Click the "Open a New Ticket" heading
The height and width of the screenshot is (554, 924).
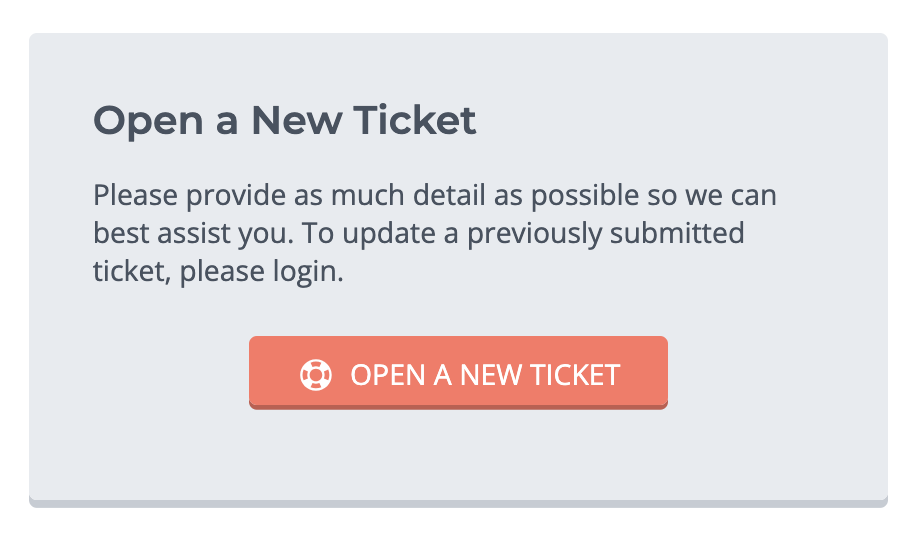click(284, 121)
